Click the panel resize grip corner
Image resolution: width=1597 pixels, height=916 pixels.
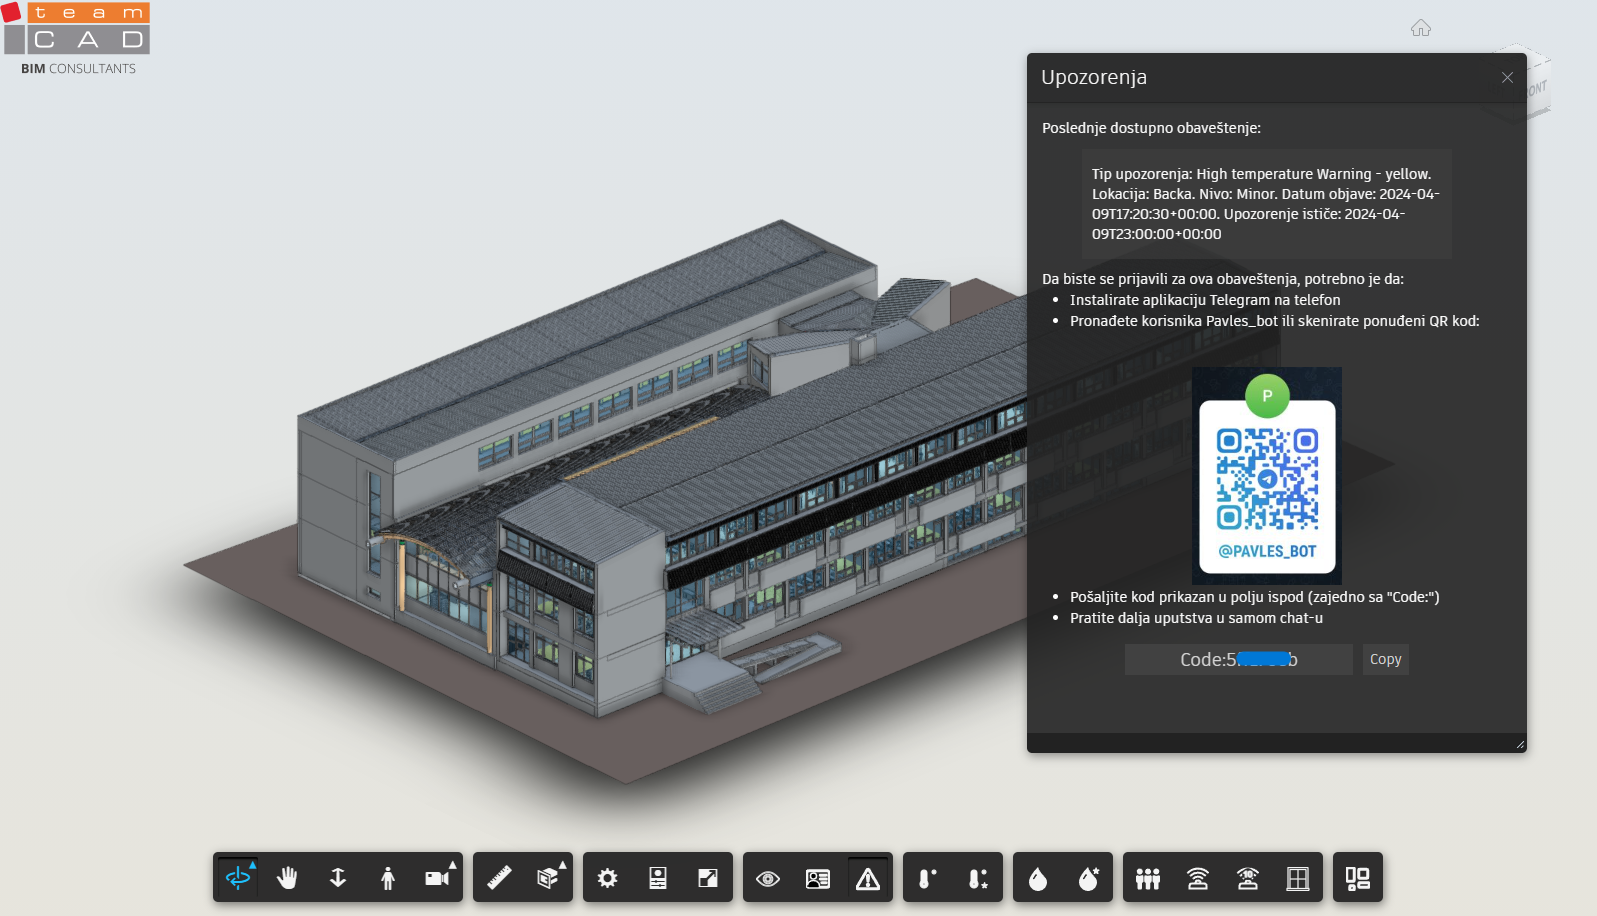tap(1520, 744)
